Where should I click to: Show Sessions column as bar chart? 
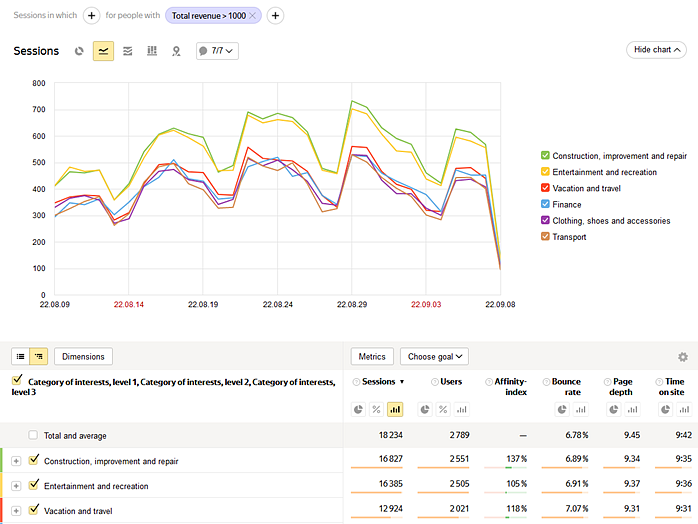[x=394, y=409]
